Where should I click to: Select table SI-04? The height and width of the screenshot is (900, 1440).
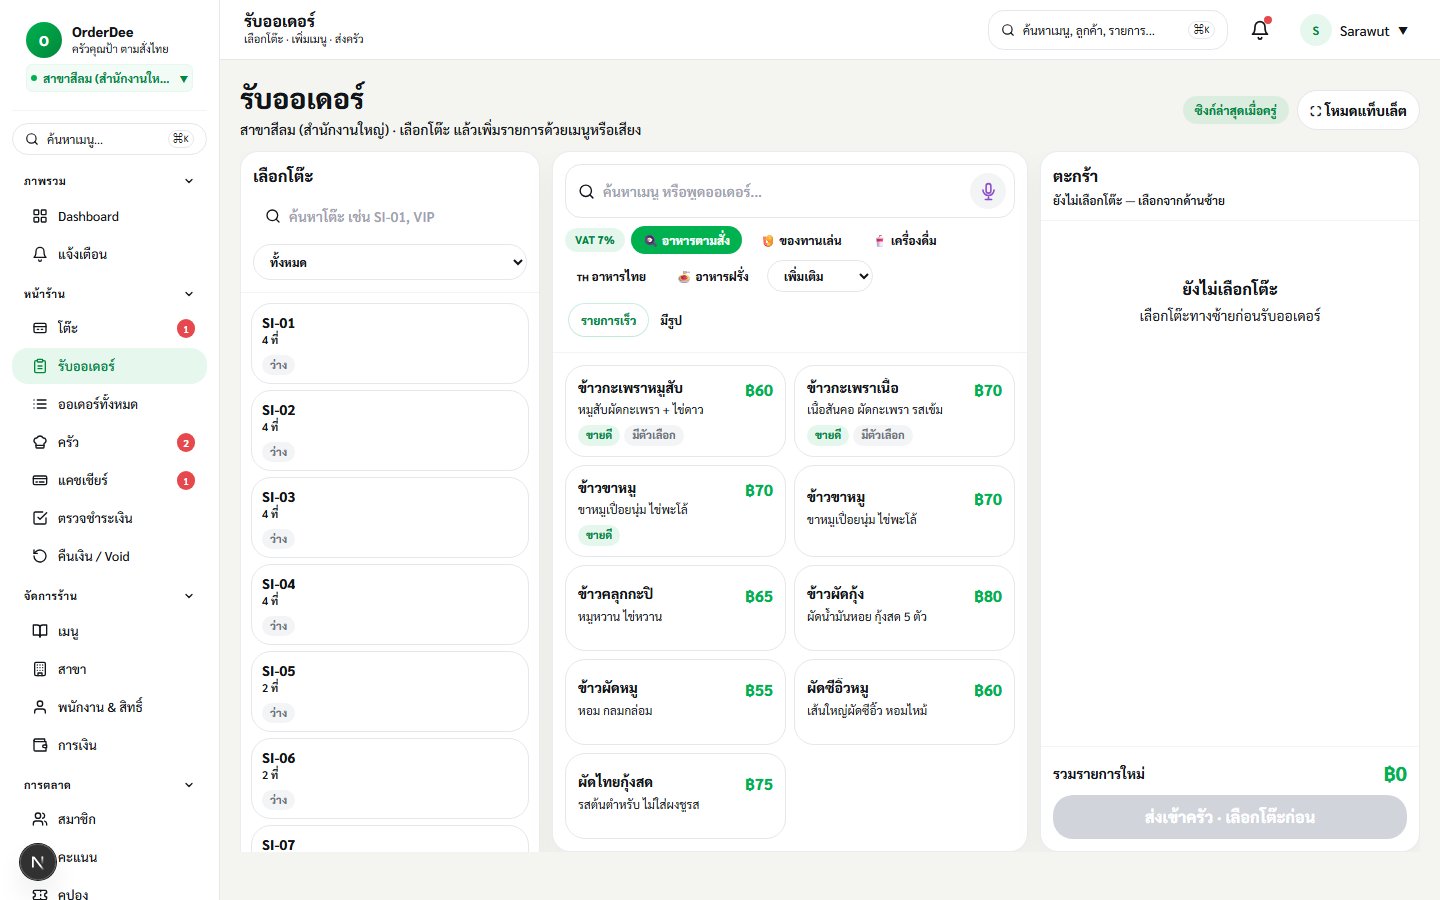(x=390, y=604)
